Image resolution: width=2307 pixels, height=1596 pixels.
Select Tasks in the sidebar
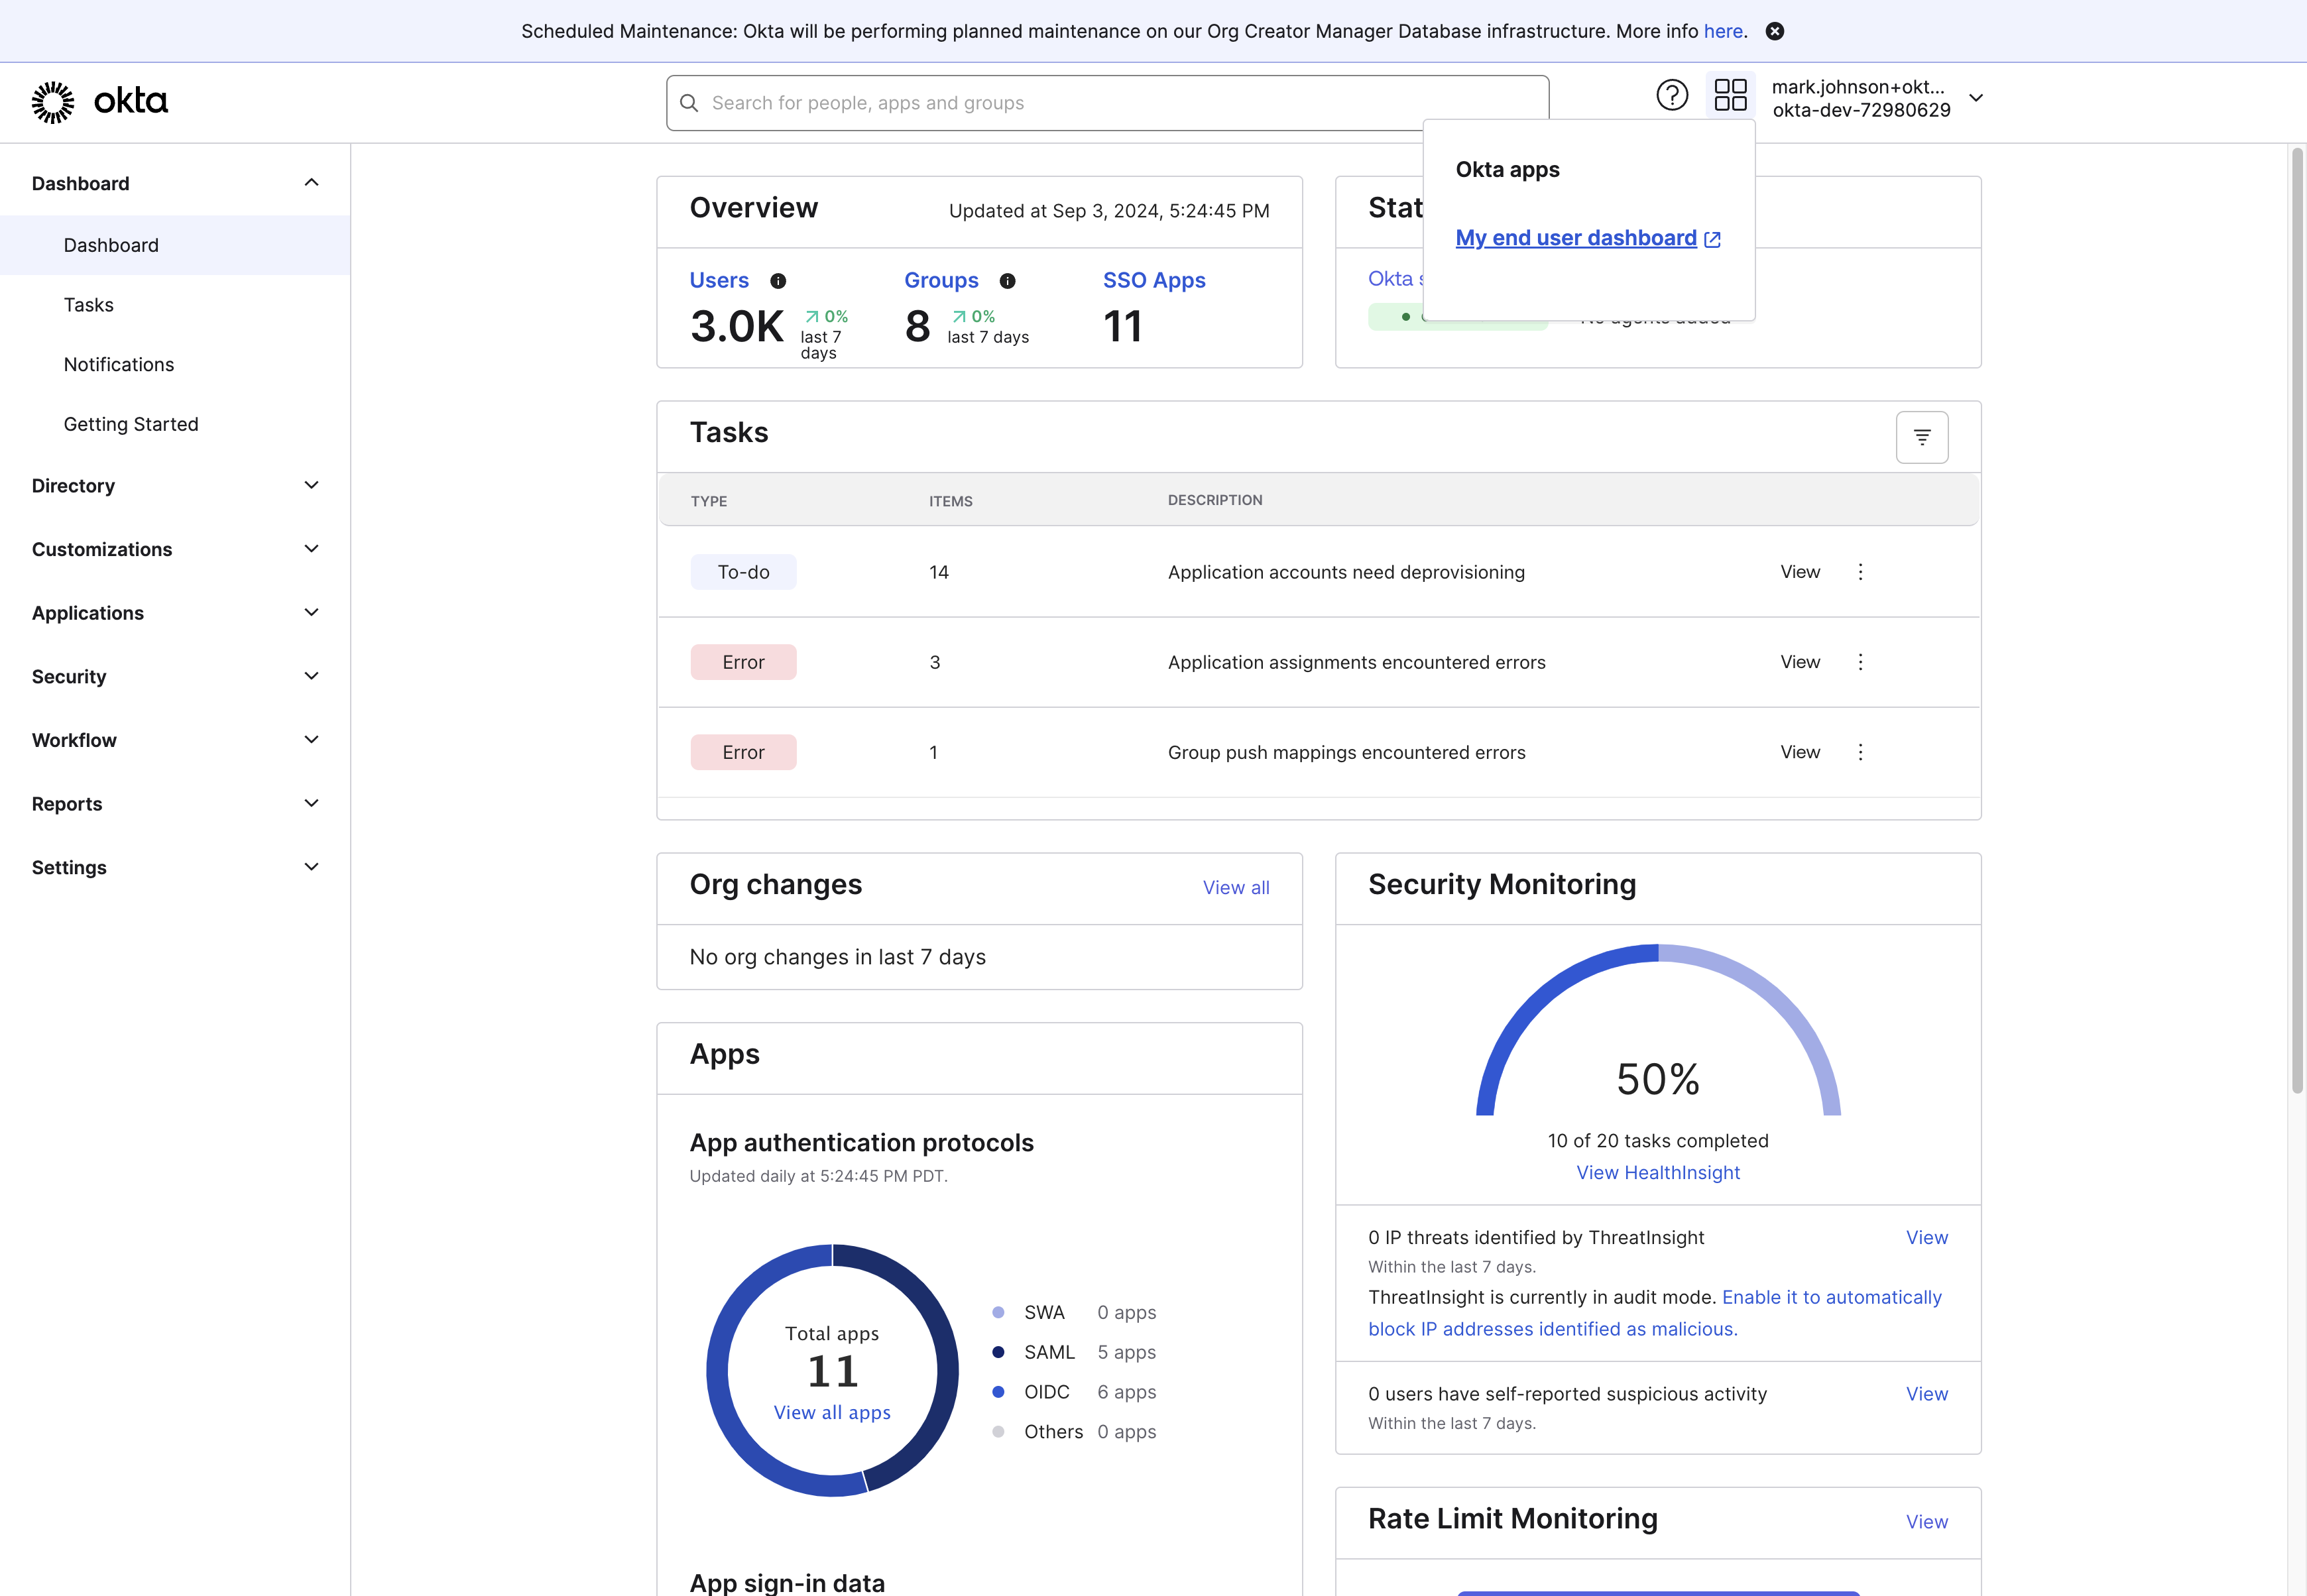tap(175, 305)
